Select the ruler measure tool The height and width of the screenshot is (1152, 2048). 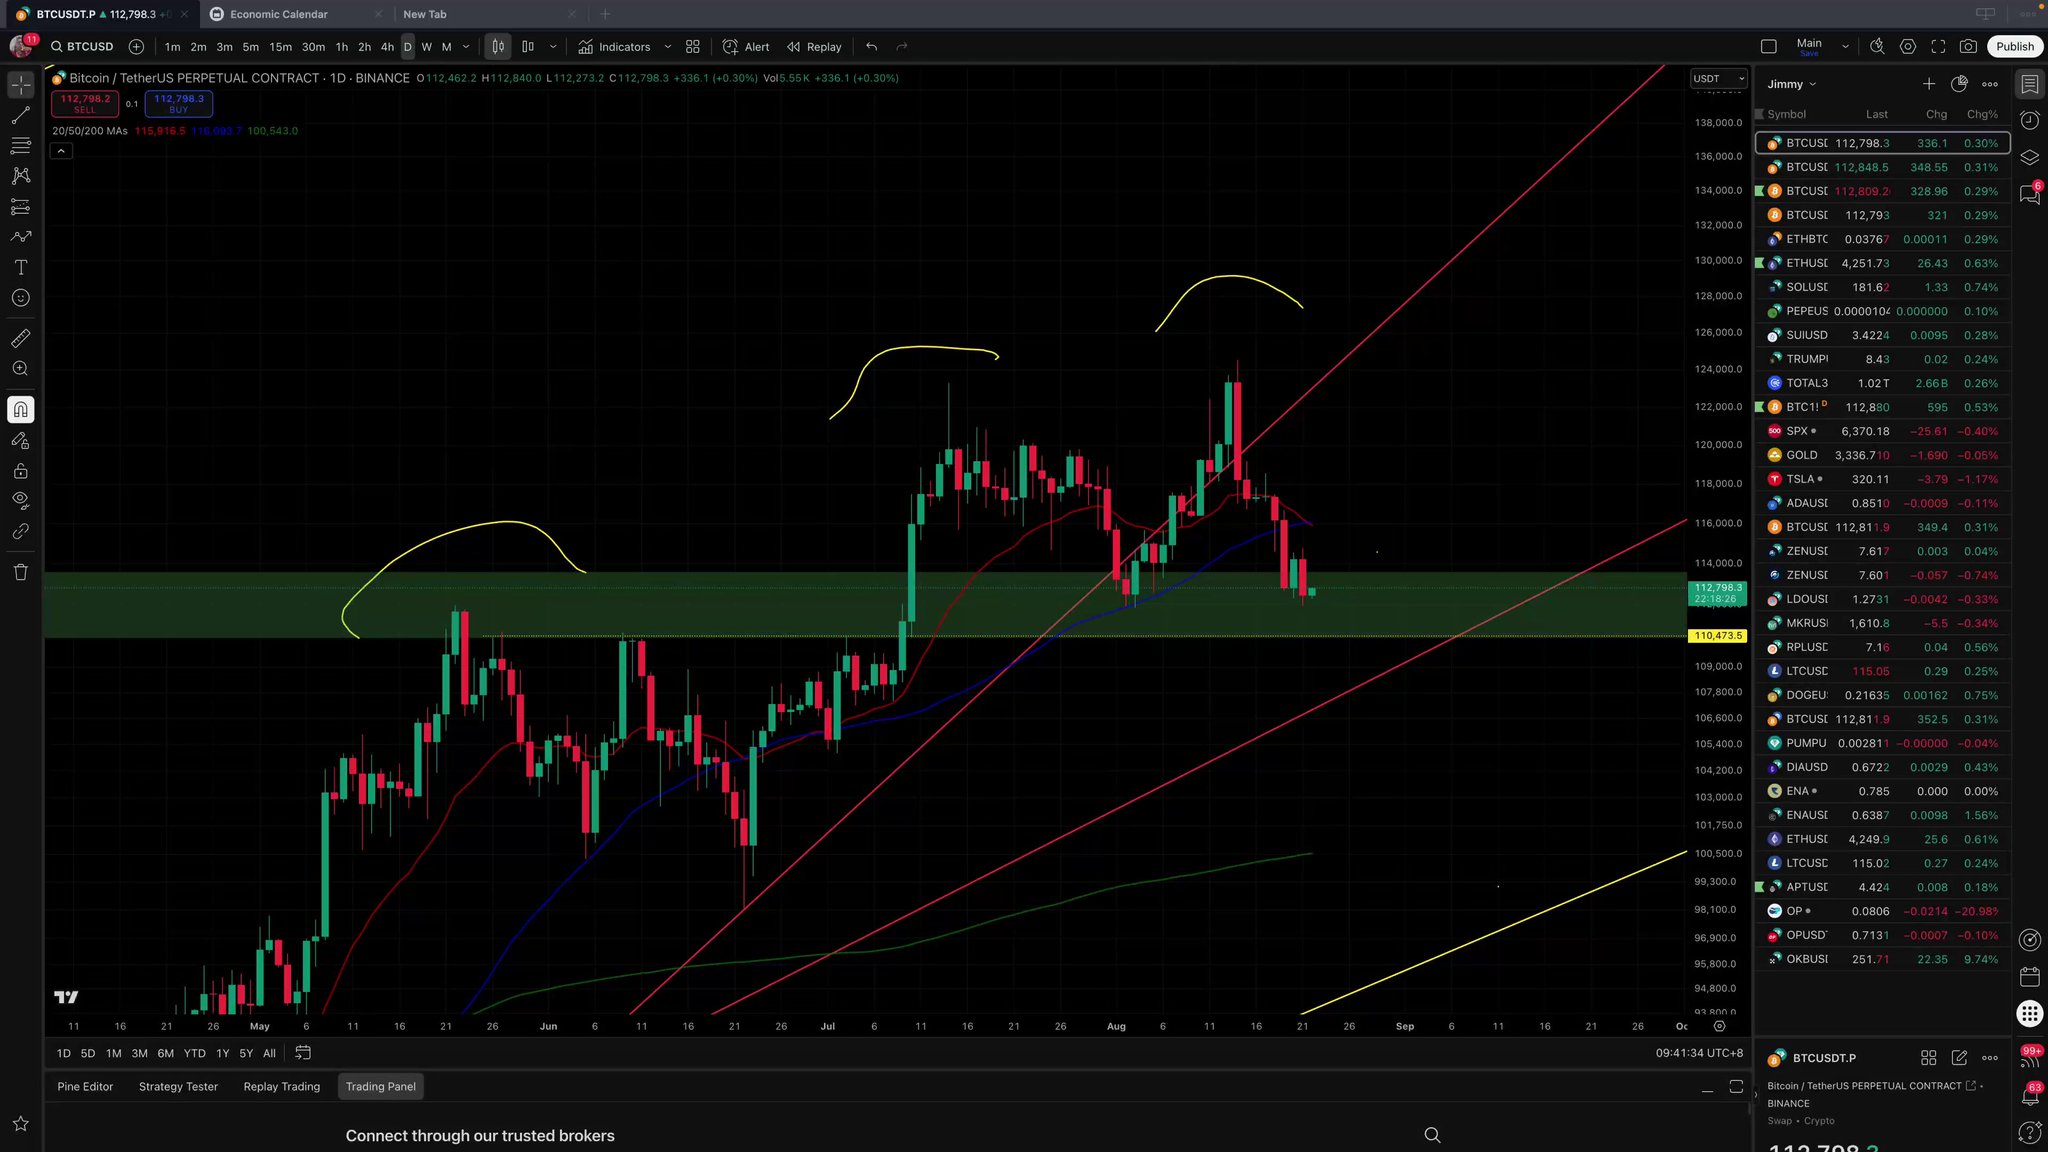(21, 338)
